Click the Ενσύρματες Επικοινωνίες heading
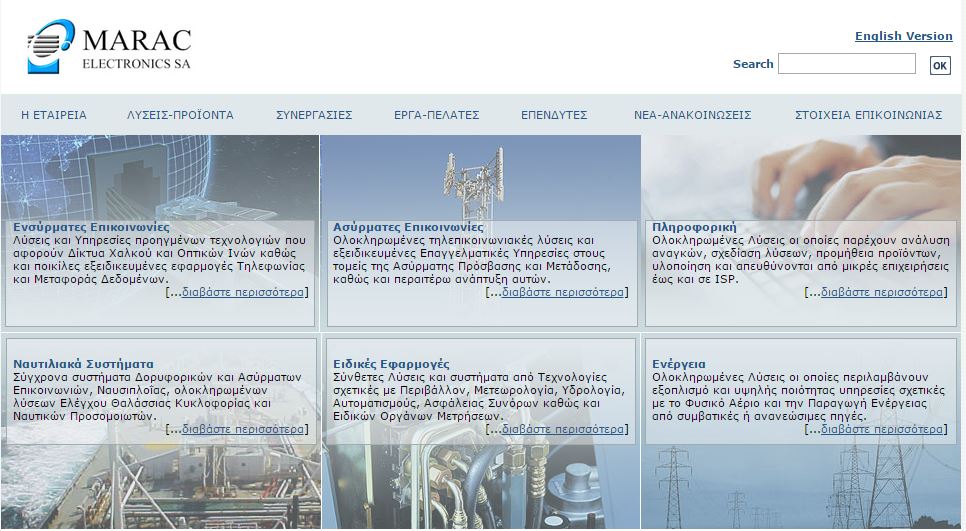The image size is (966, 531). point(91,227)
